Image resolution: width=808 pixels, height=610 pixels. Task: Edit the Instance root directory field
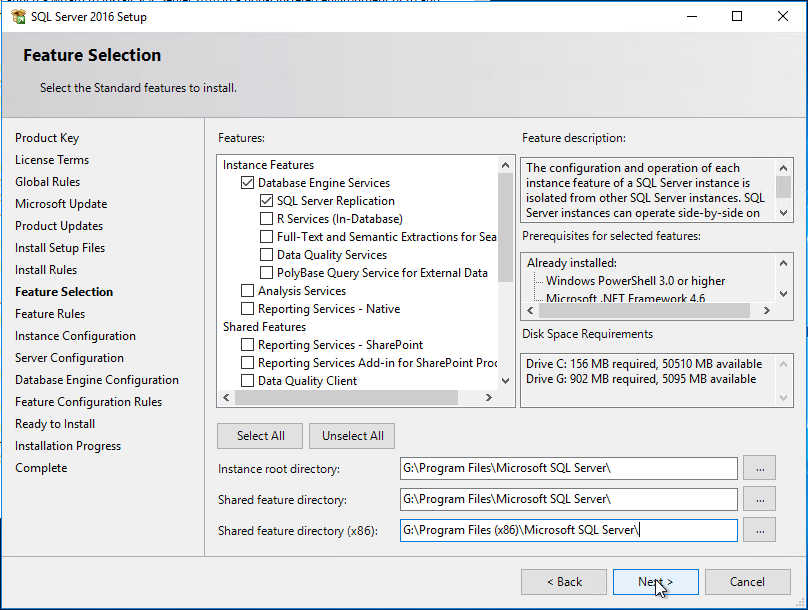pyautogui.click(x=568, y=468)
